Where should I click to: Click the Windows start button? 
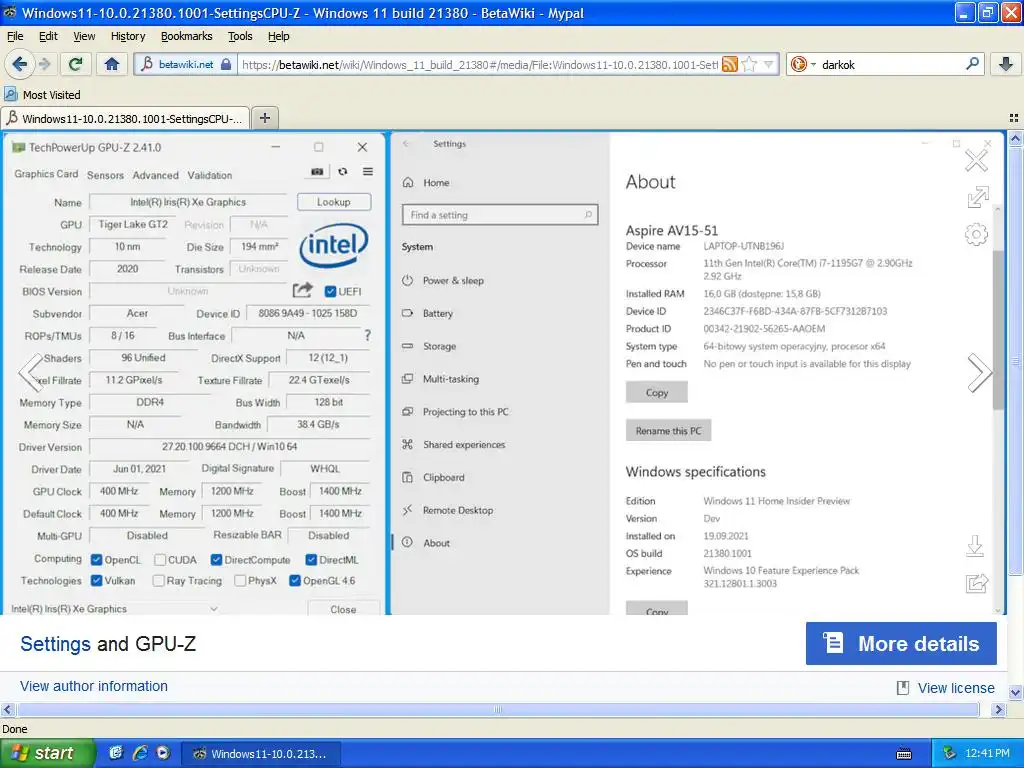click(x=46, y=753)
